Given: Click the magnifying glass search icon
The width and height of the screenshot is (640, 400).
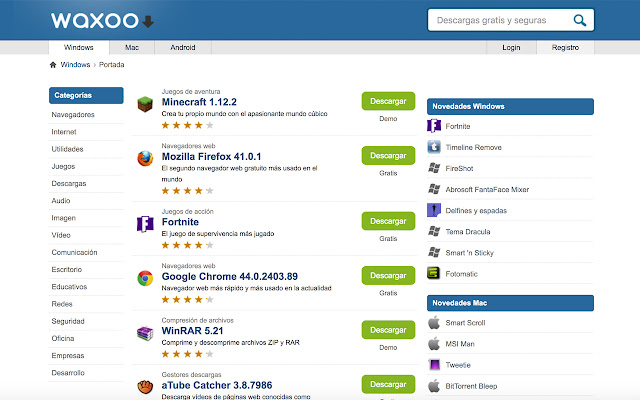Looking at the screenshot, I should coord(580,20).
